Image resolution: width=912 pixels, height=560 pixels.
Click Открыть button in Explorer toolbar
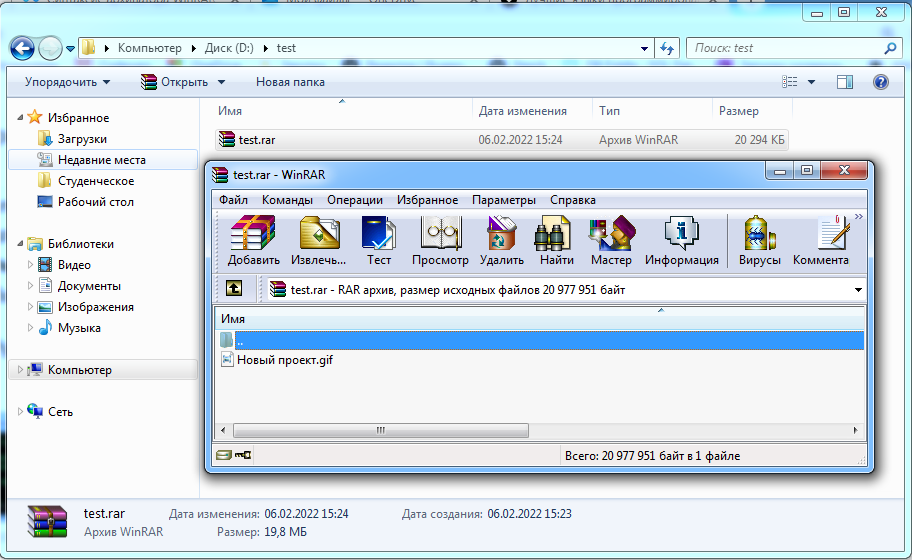(174, 82)
